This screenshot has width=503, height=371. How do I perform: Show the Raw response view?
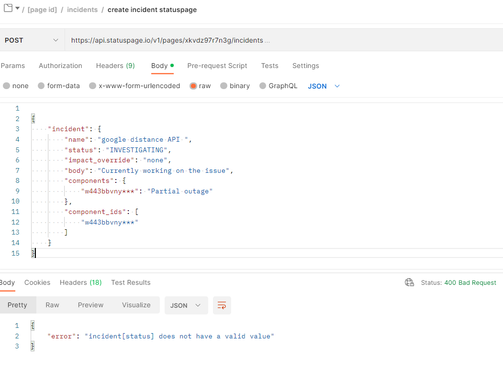pyautogui.click(x=52, y=305)
